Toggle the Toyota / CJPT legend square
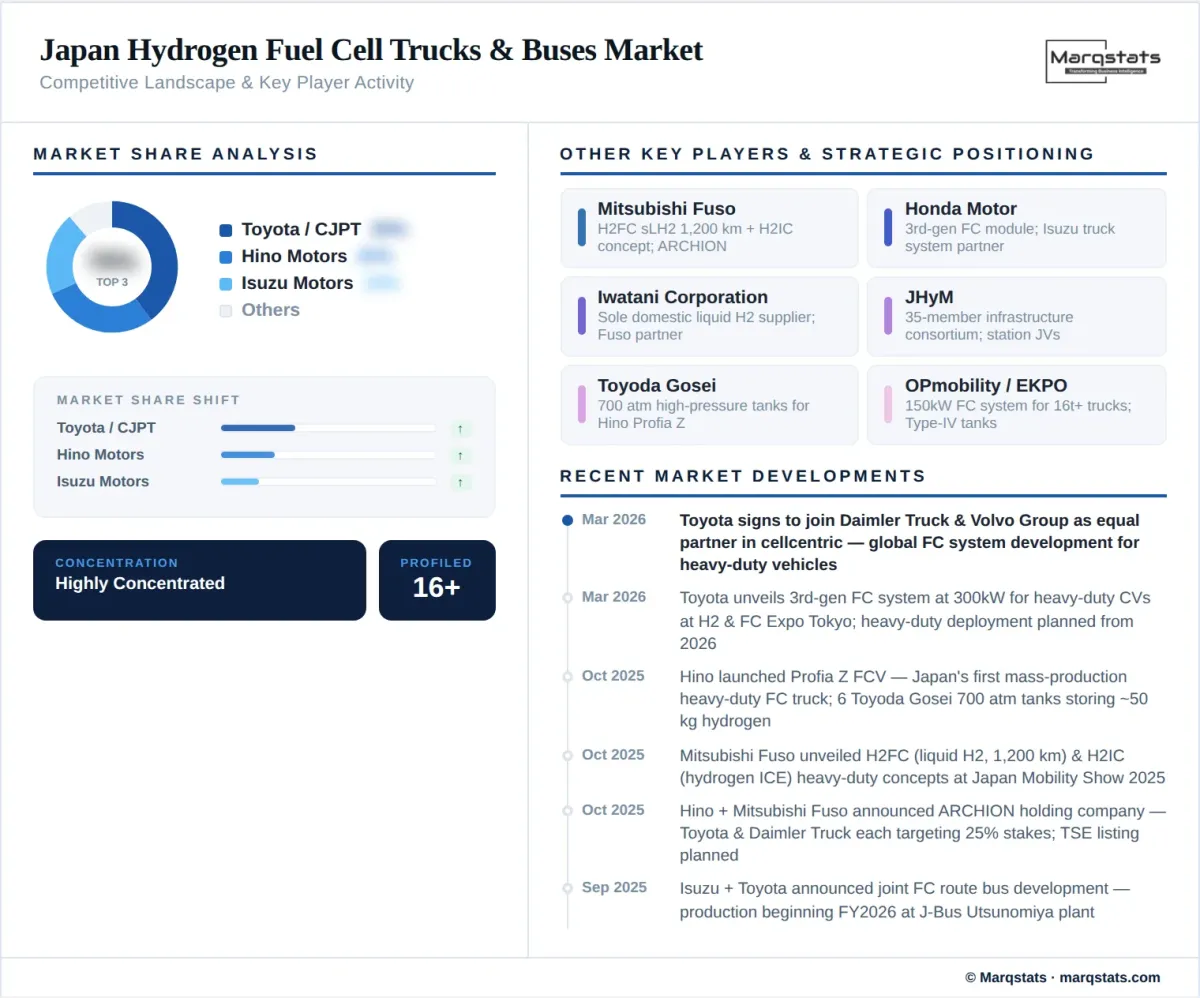This screenshot has width=1200, height=998. (225, 229)
